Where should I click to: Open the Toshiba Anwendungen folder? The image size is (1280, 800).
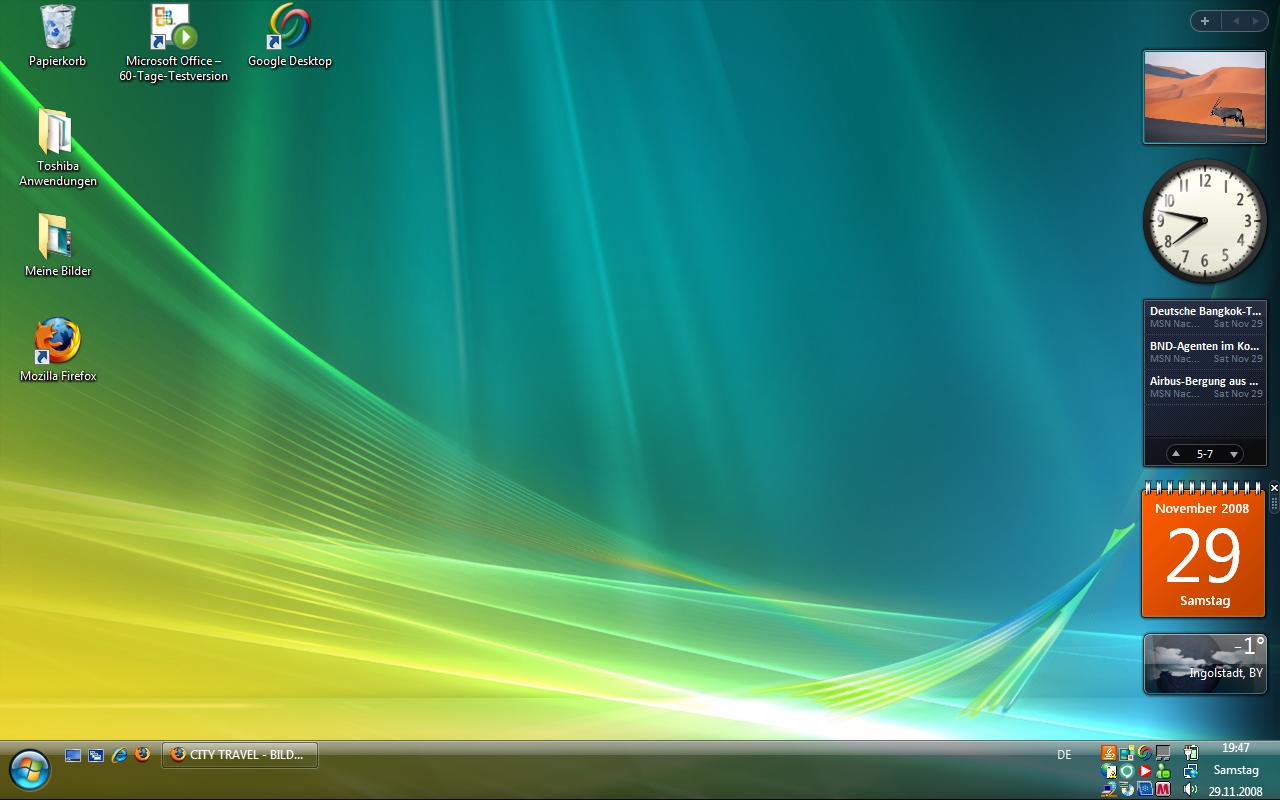[57, 134]
